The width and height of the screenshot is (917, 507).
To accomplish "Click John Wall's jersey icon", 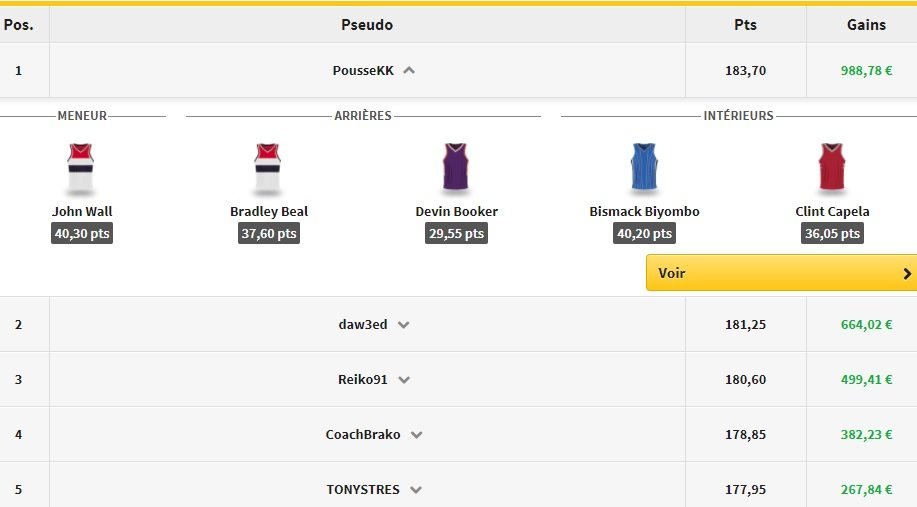I will click(x=81, y=169).
